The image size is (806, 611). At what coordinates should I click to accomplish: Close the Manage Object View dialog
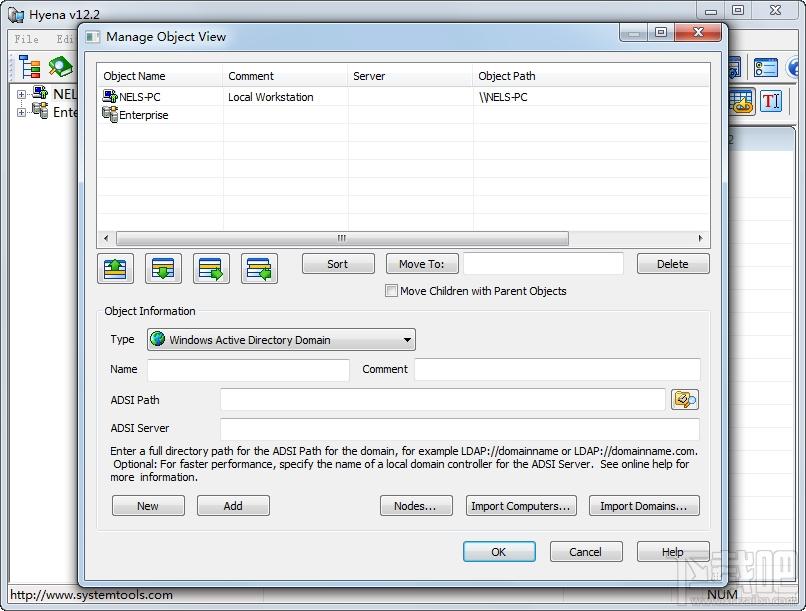698,32
